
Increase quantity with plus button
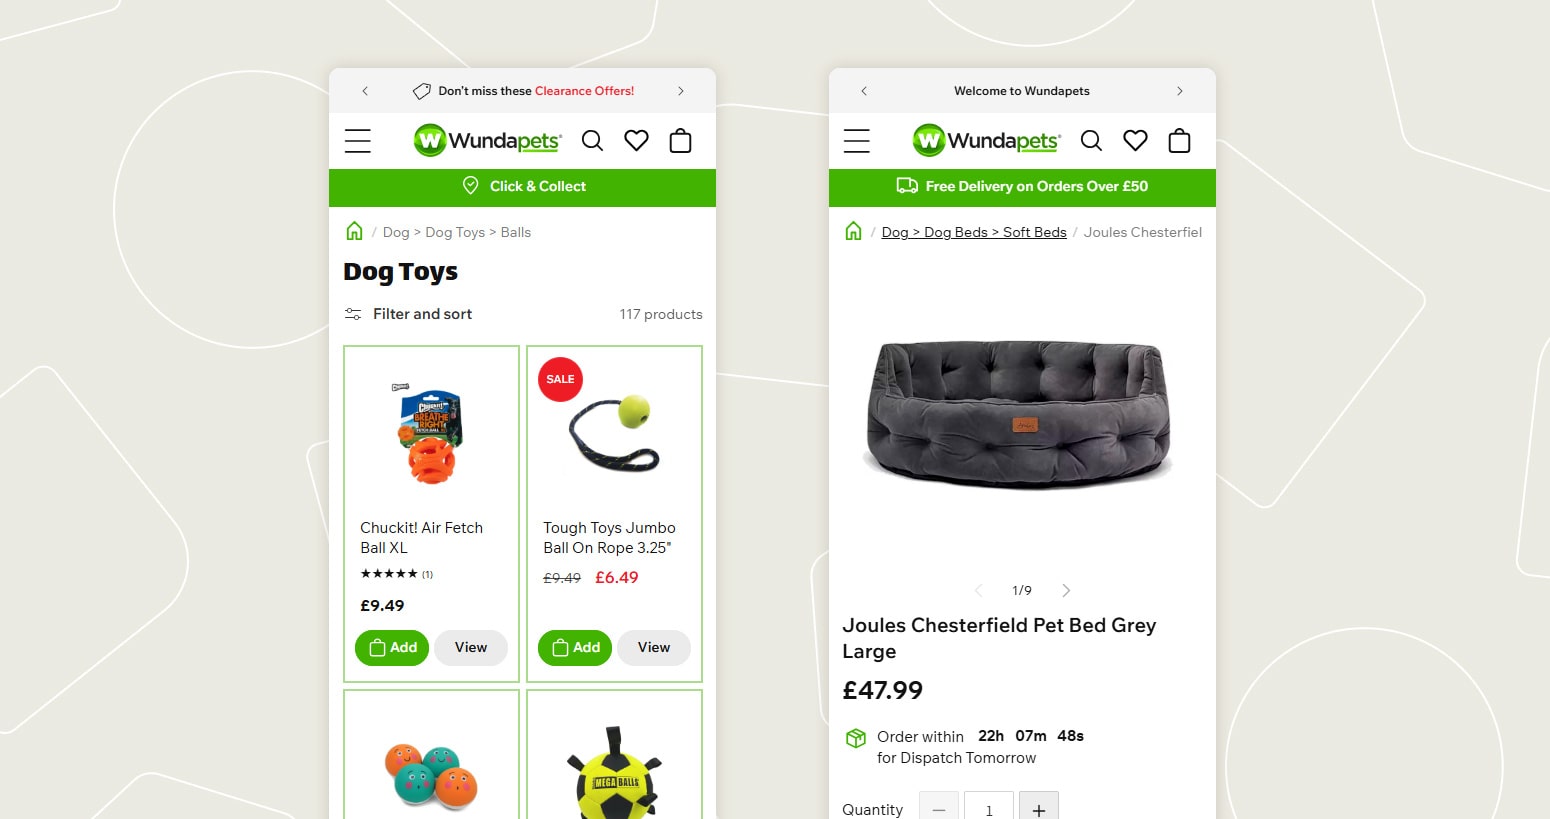click(x=1039, y=809)
